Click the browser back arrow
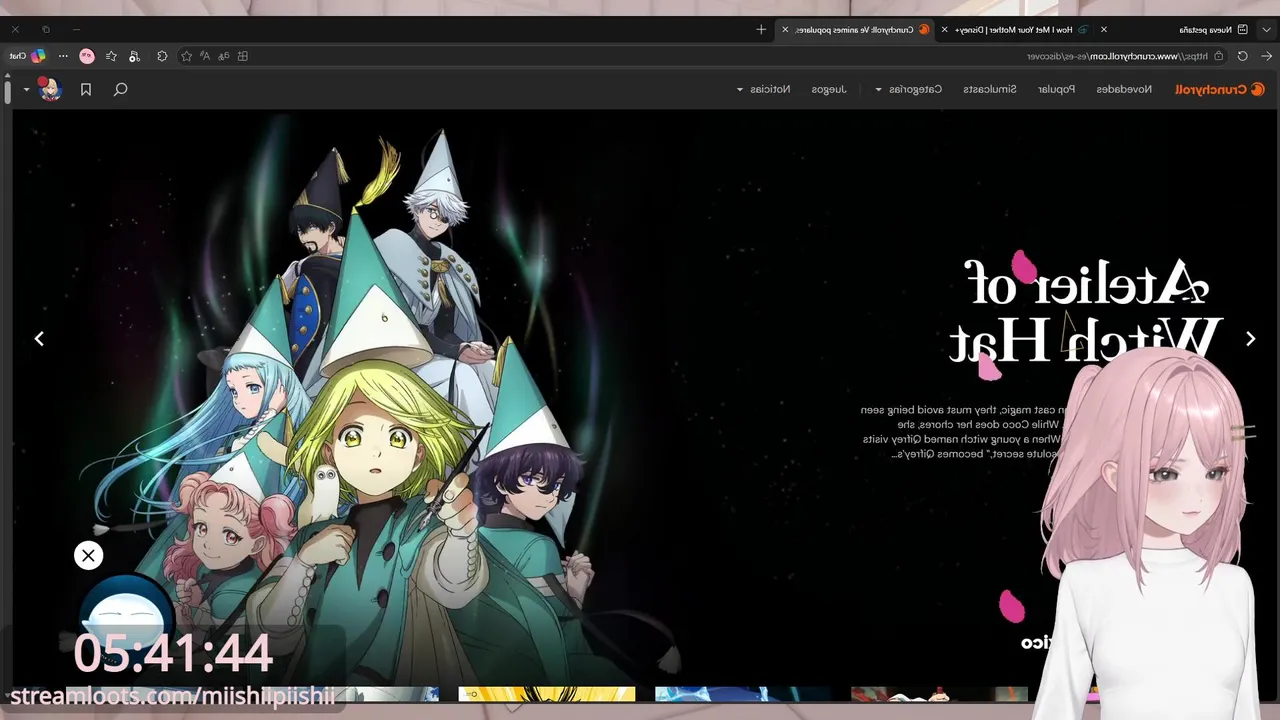 pyautogui.click(x=1266, y=56)
